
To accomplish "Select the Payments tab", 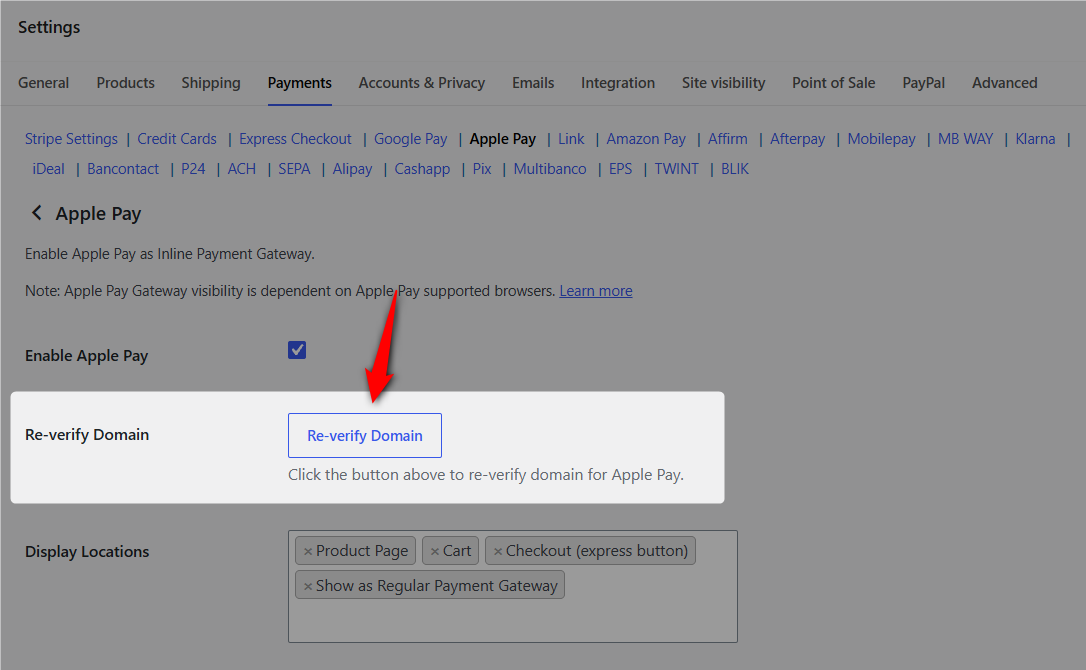I will pyautogui.click(x=300, y=82).
